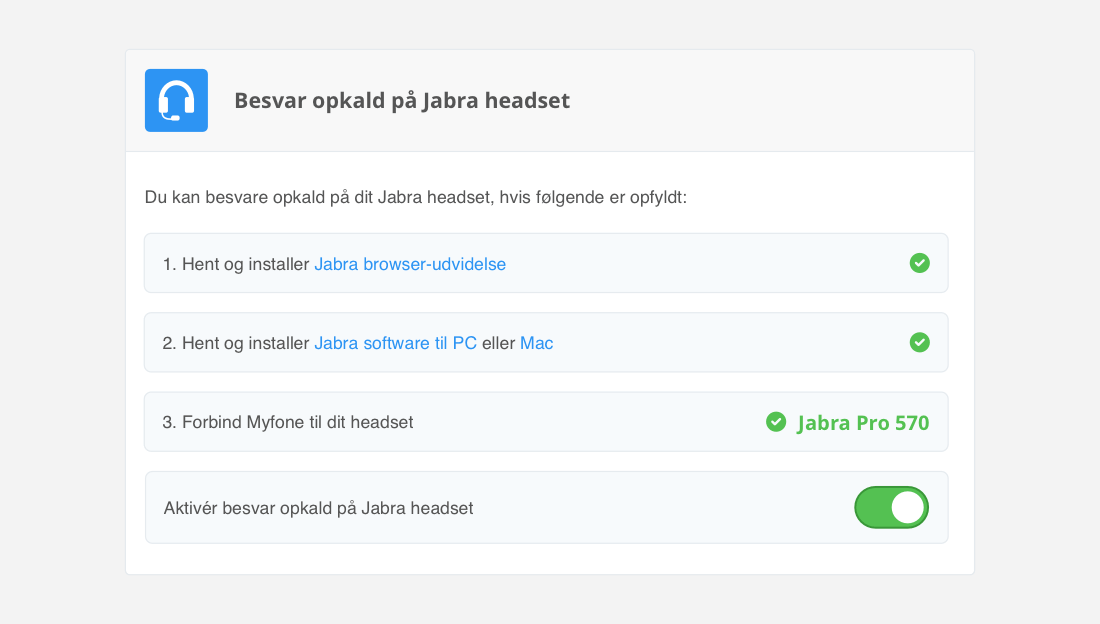The height and width of the screenshot is (624, 1100).
Task: Click the checkmark beside Jabra Pro 570
Action: click(x=776, y=422)
